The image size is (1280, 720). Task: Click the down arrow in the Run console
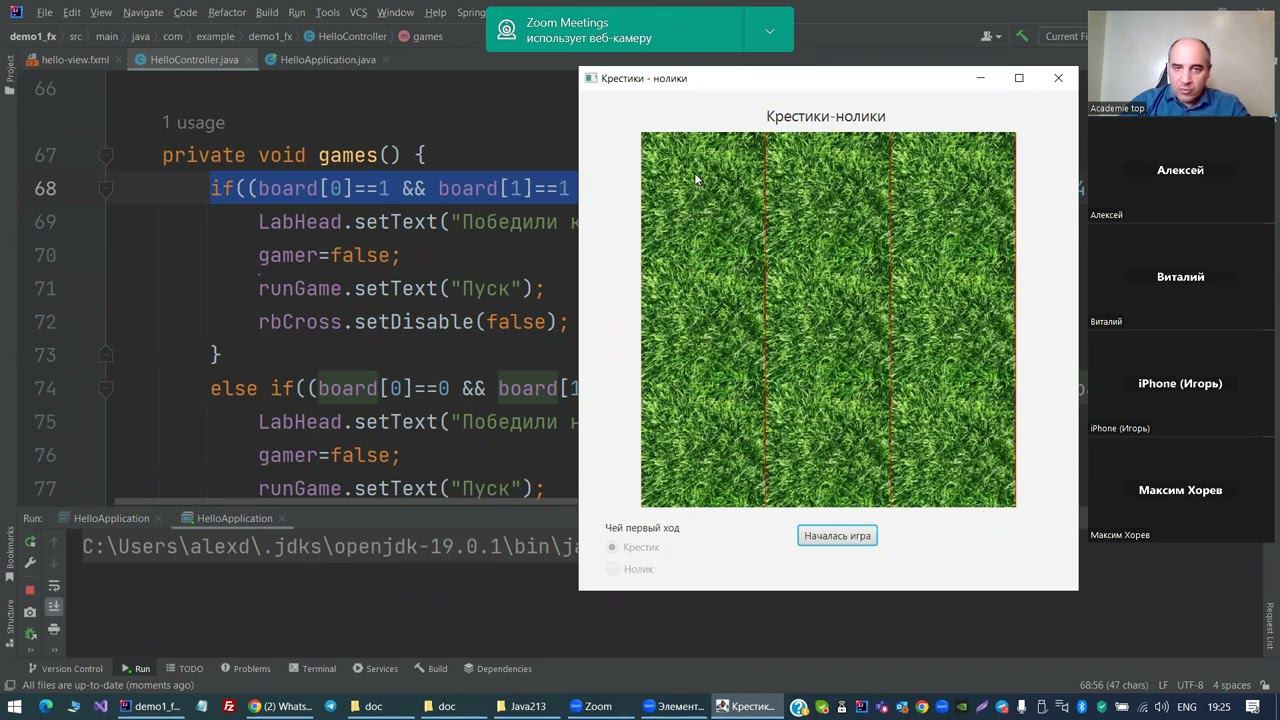tap(54, 563)
